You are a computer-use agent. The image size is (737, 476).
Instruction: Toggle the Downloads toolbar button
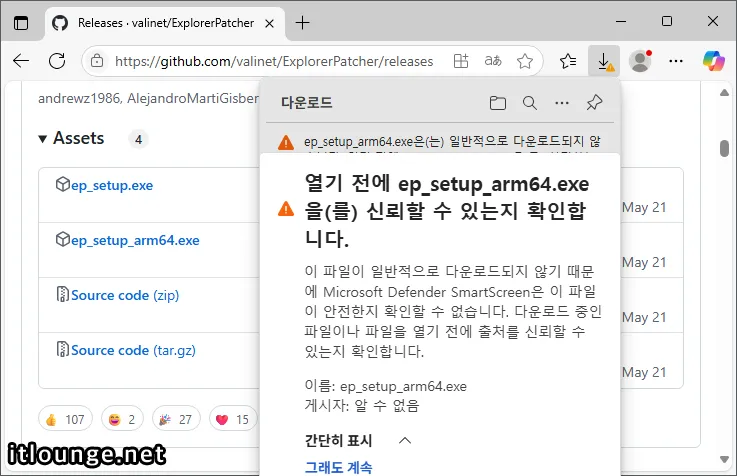coord(604,61)
